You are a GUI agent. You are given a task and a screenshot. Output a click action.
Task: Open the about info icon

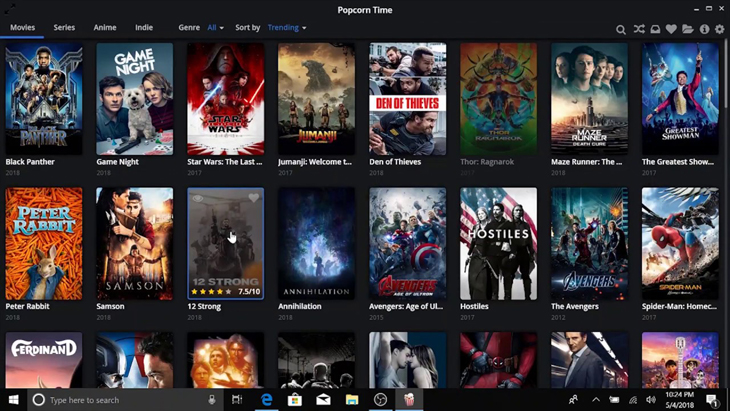(704, 29)
